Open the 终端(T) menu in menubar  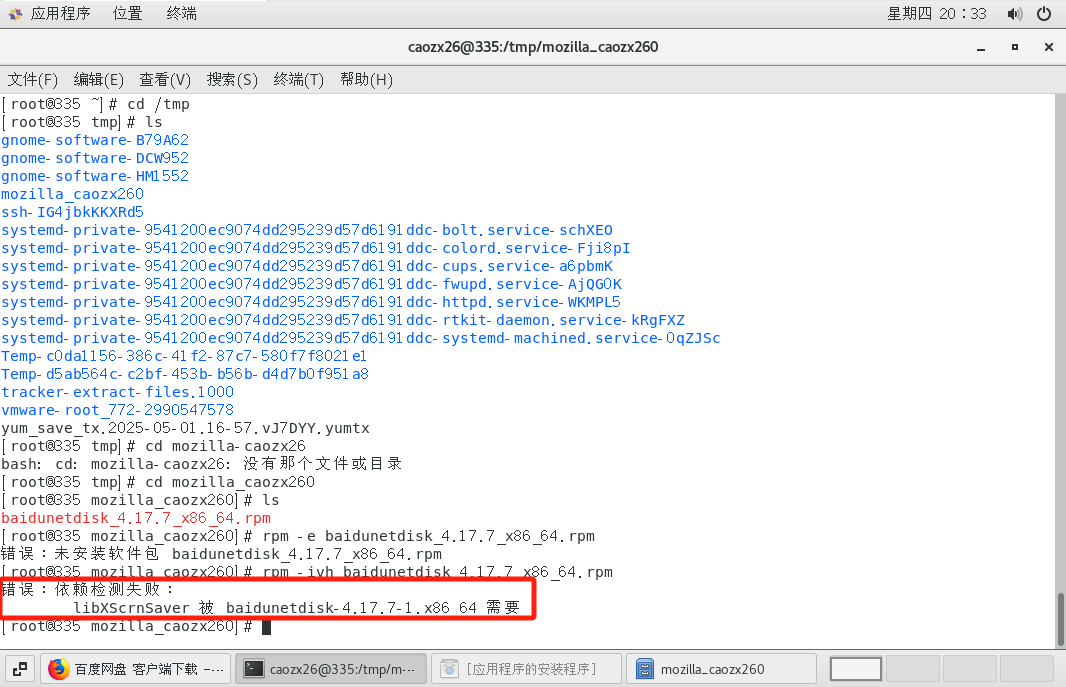[298, 80]
